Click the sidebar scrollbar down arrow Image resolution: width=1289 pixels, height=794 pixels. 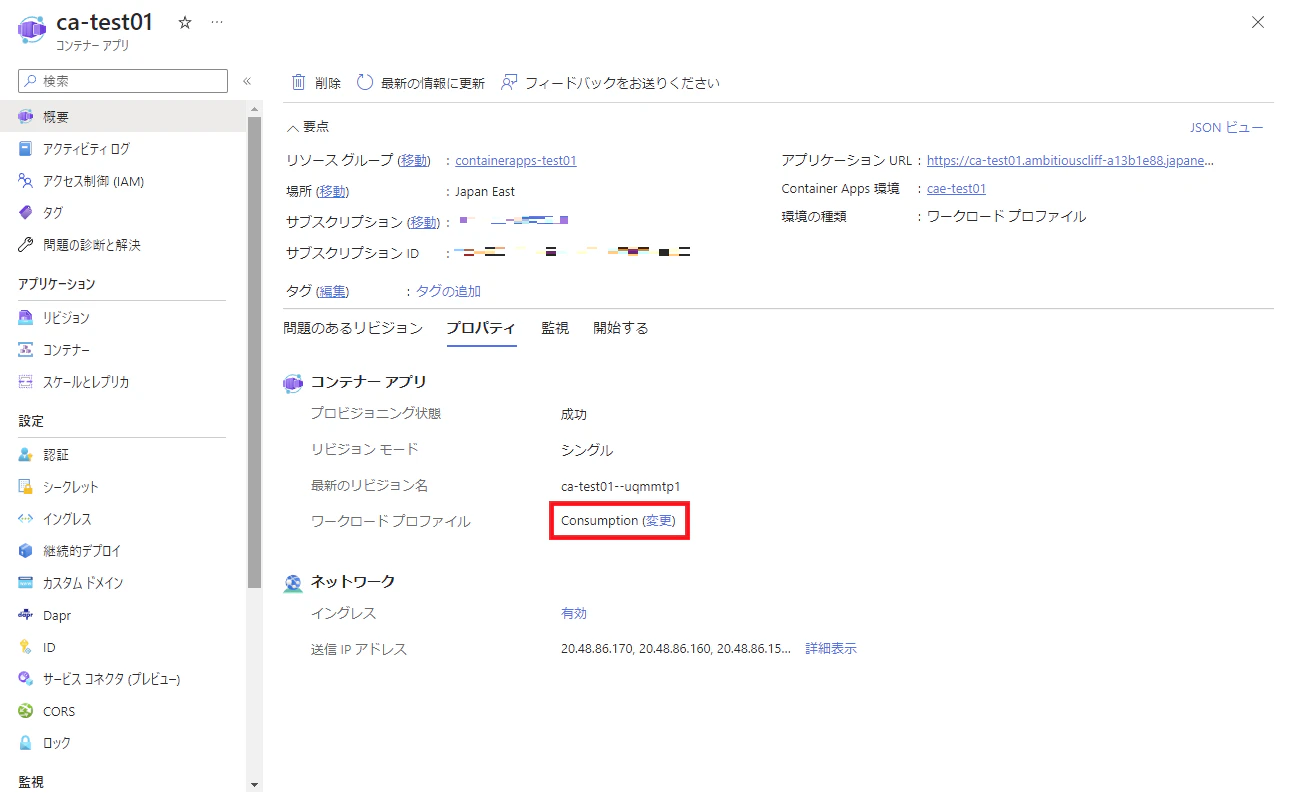tap(254, 785)
